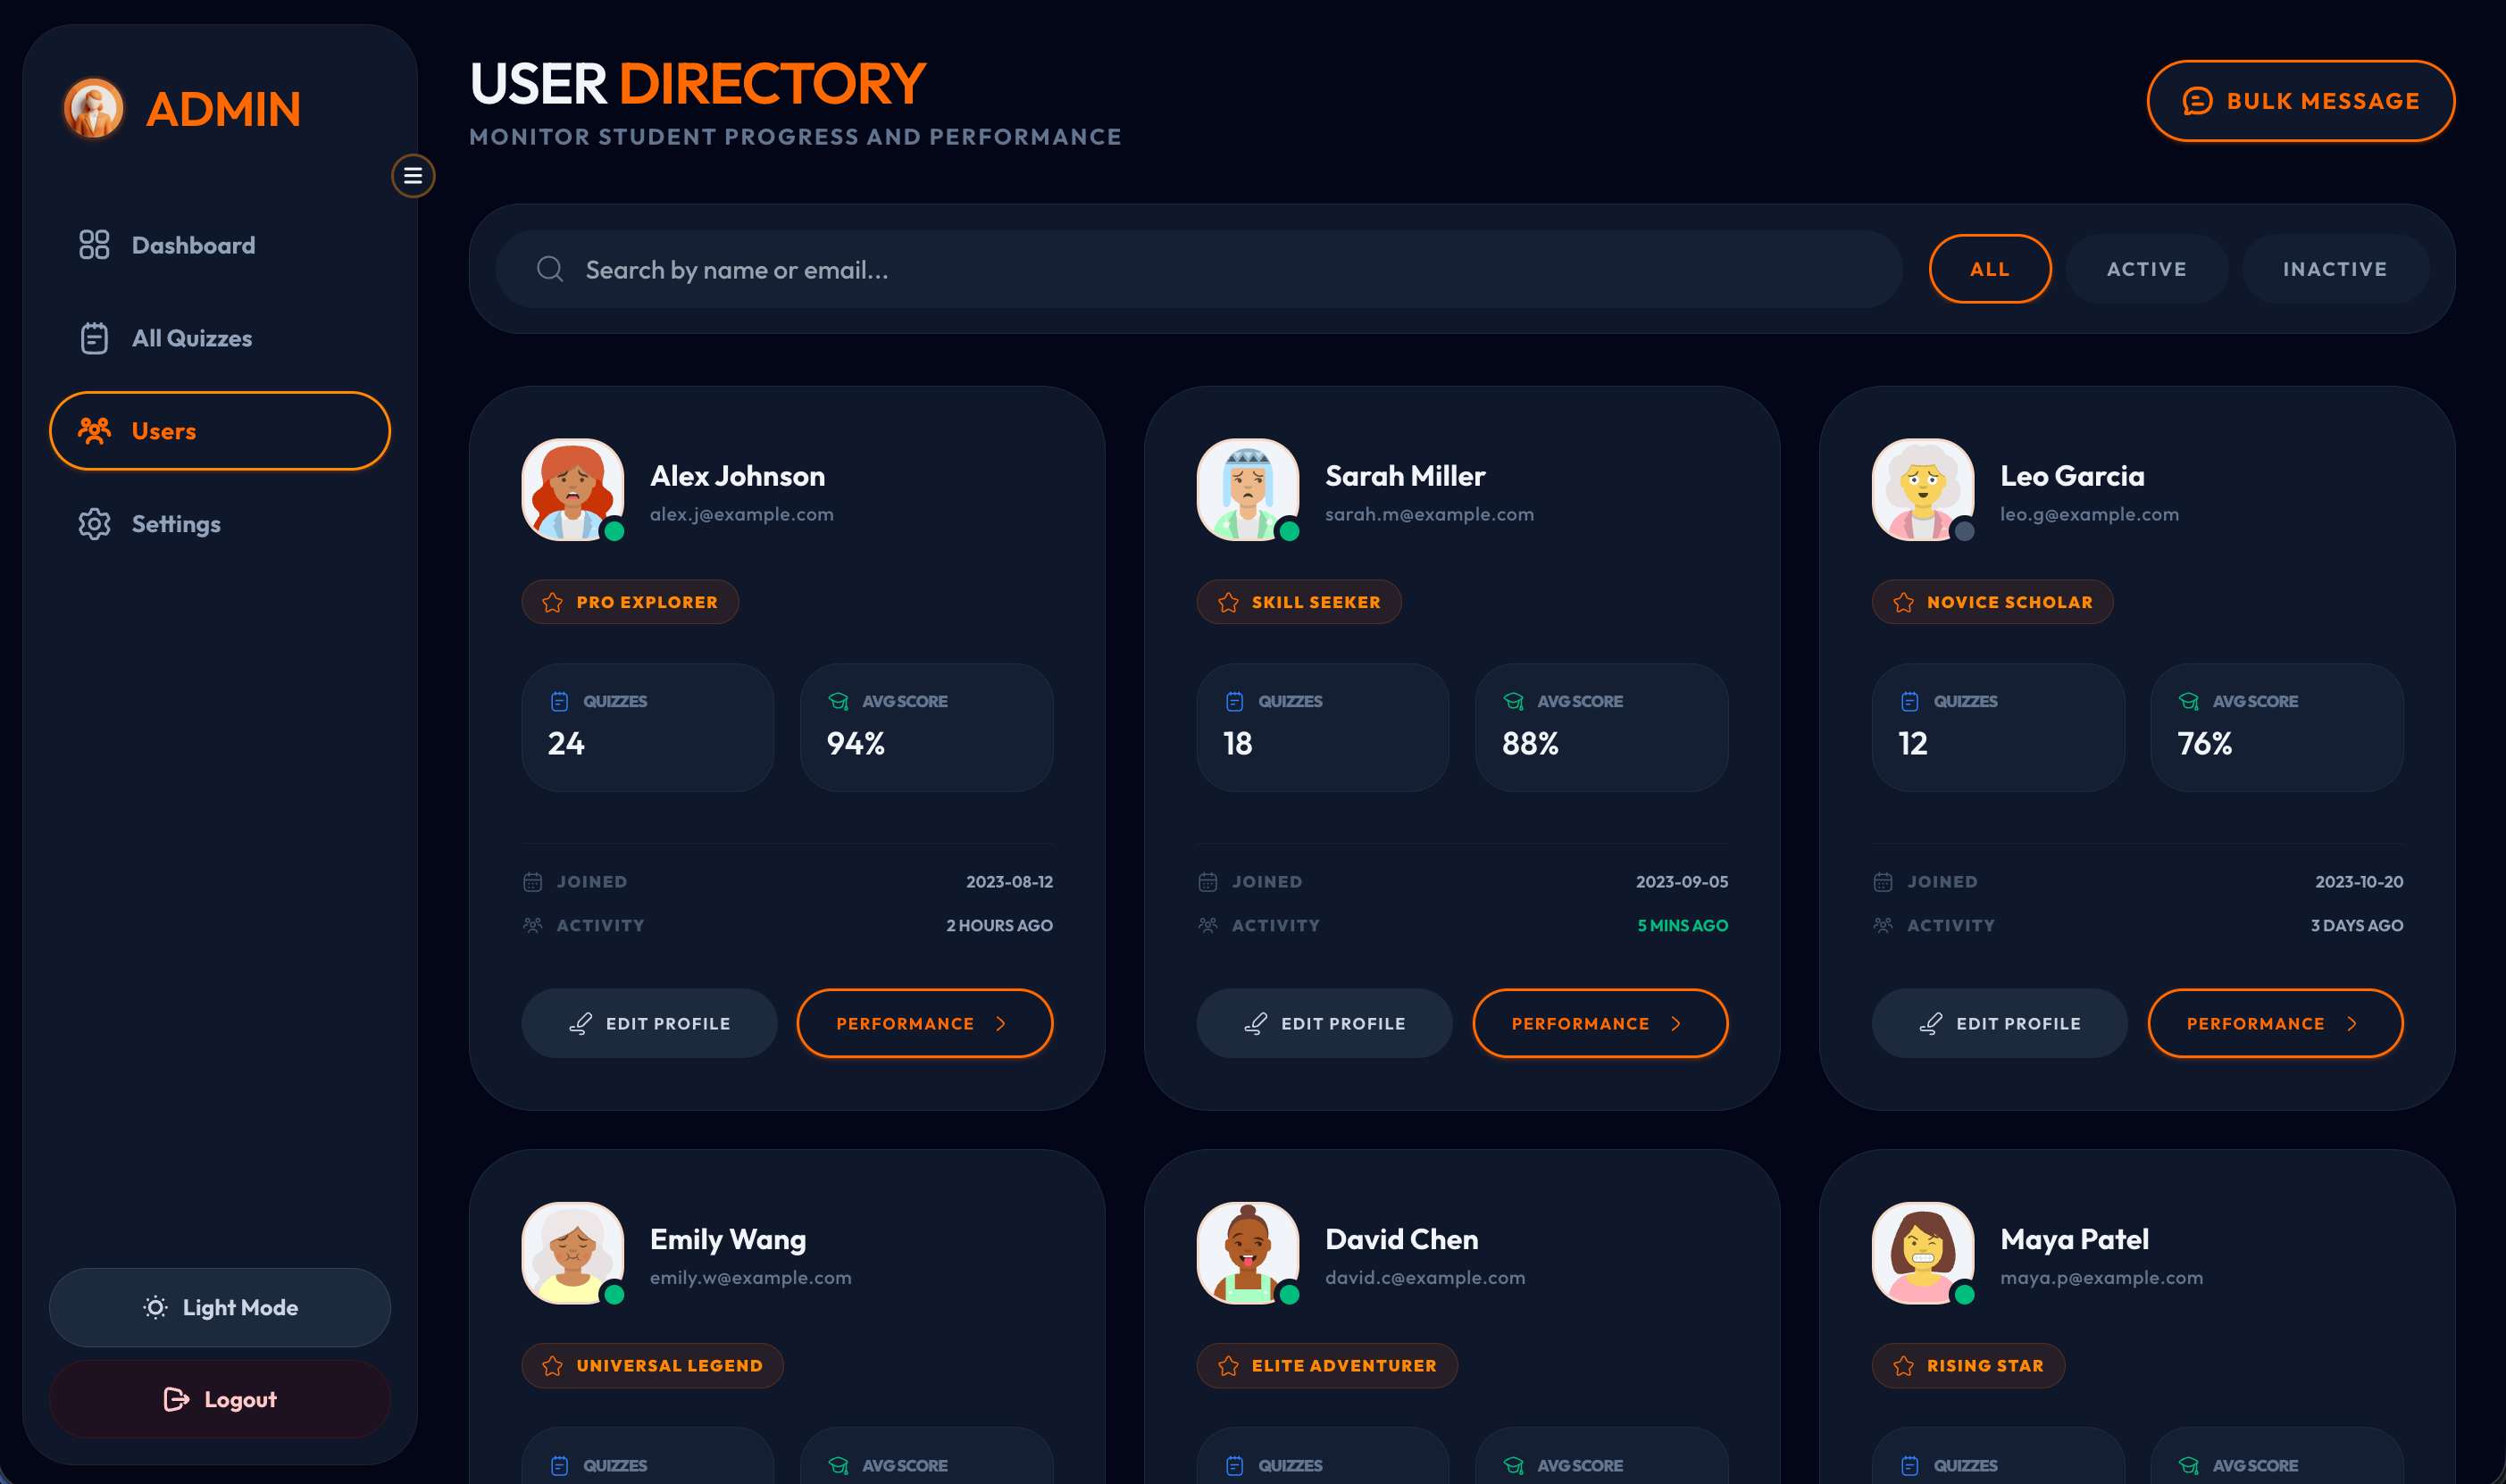Click calendar icon beside Sarah's Joined date

coord(1207,882)
